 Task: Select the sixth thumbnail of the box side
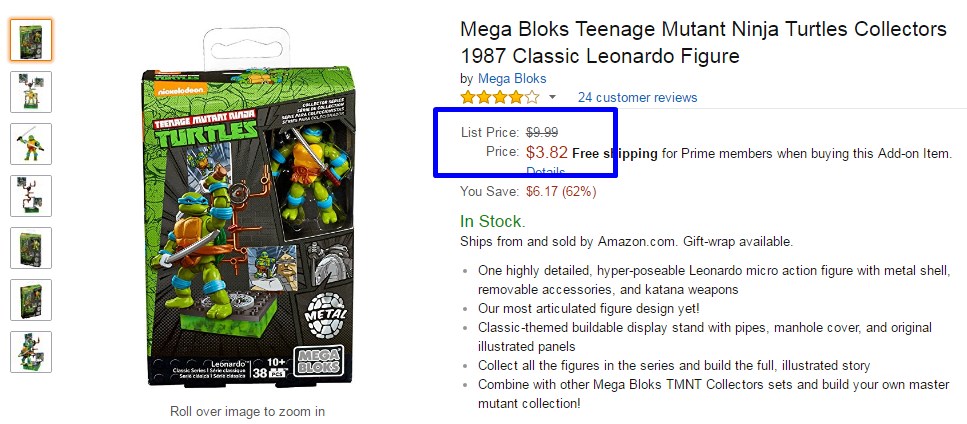point(31,300)
